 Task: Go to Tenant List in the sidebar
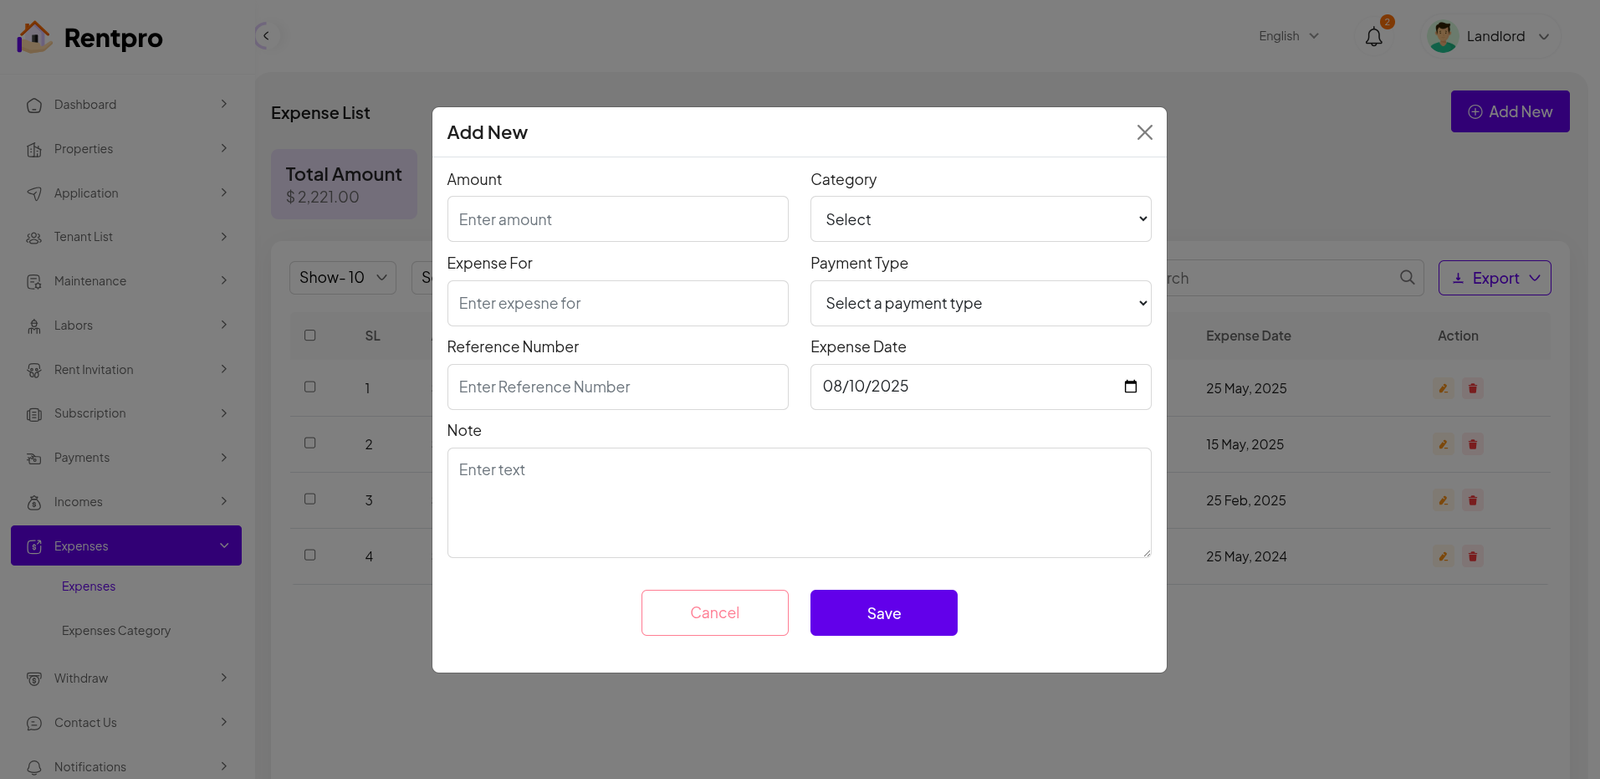(x=83, y=237)
